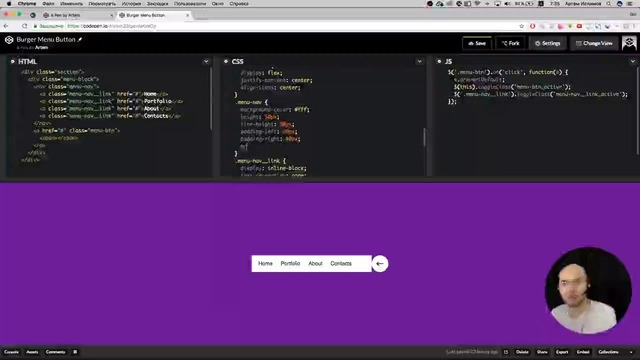Open the Файл menu
The image size is (640, 360).
tap(48, 3)
